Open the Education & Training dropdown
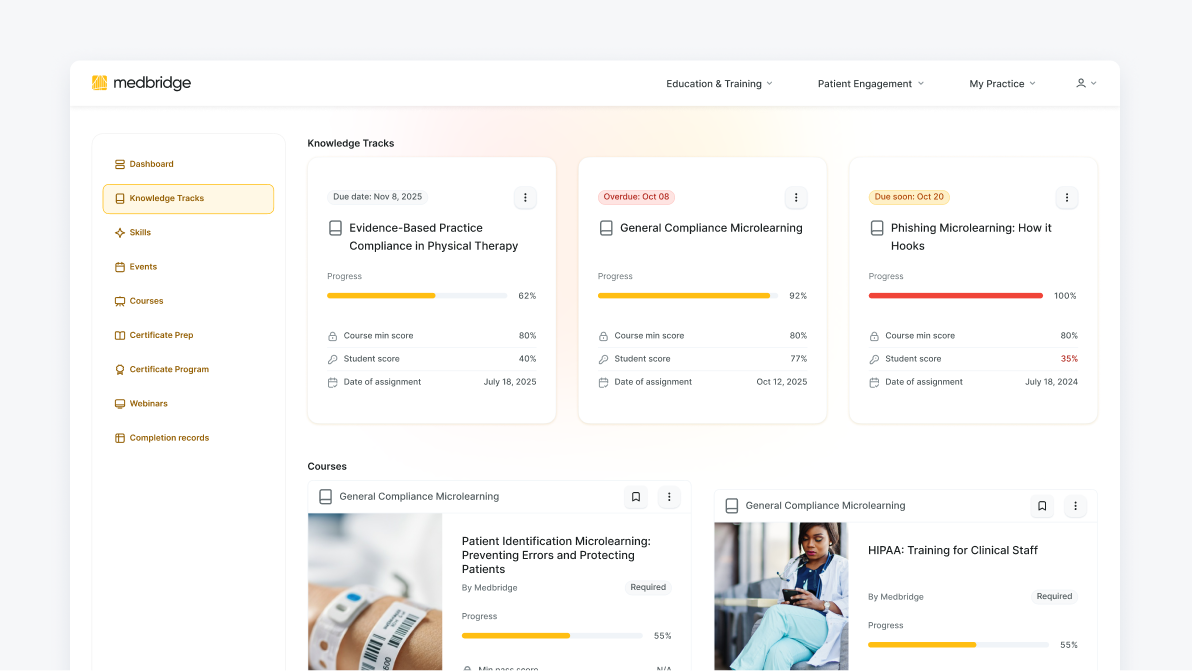The image size is (1192, 671). pyautogui.click(x=719, y=84)
